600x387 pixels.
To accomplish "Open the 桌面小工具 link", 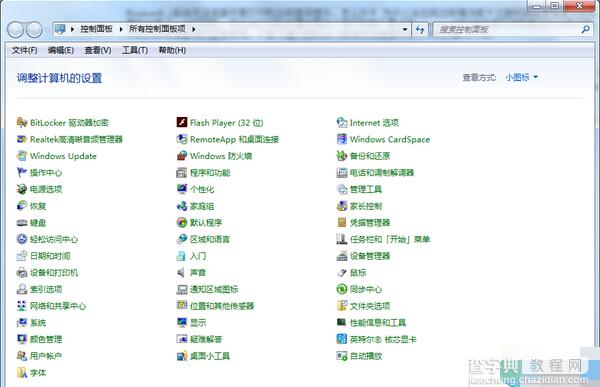I will click(x=210, y=356).
